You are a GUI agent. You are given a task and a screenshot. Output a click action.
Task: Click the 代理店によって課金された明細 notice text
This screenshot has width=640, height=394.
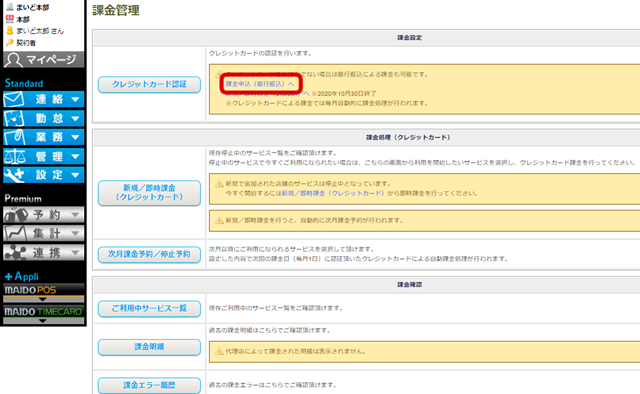296,352
